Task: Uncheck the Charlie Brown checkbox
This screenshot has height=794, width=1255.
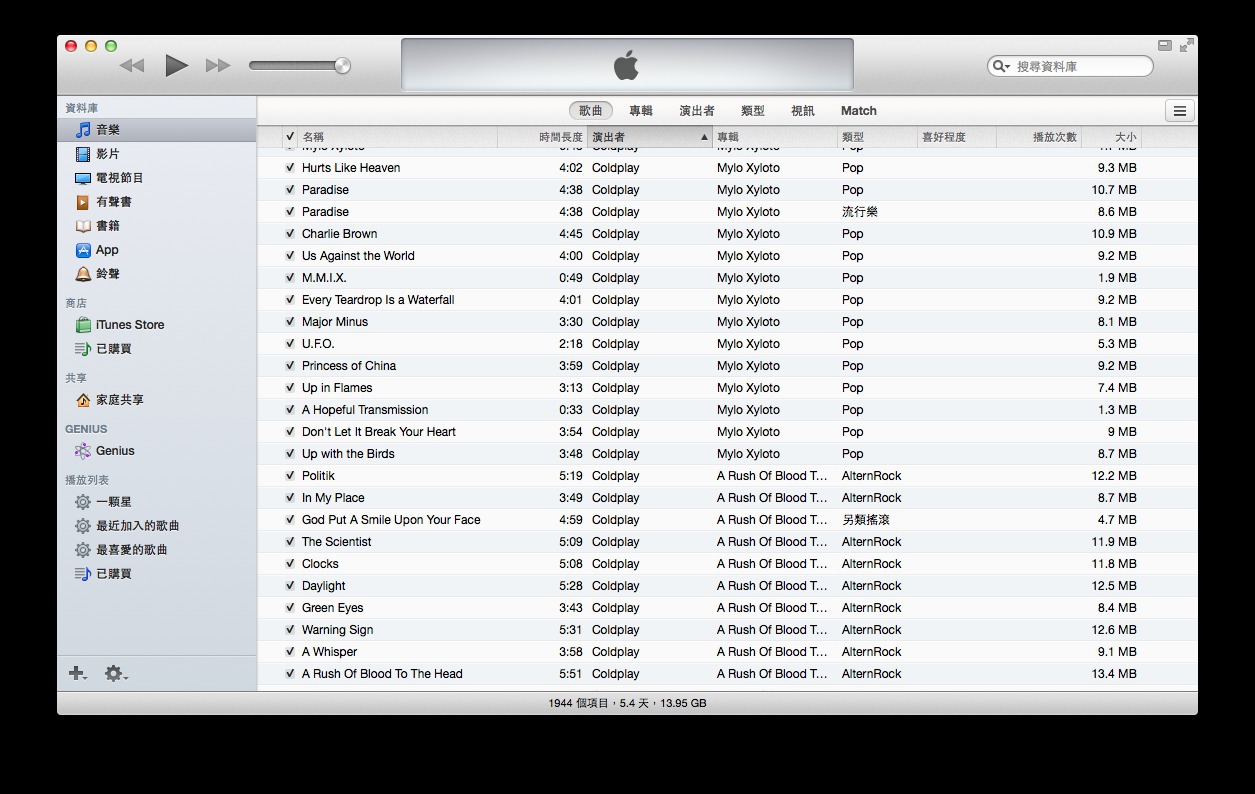Action: [290, 234]
